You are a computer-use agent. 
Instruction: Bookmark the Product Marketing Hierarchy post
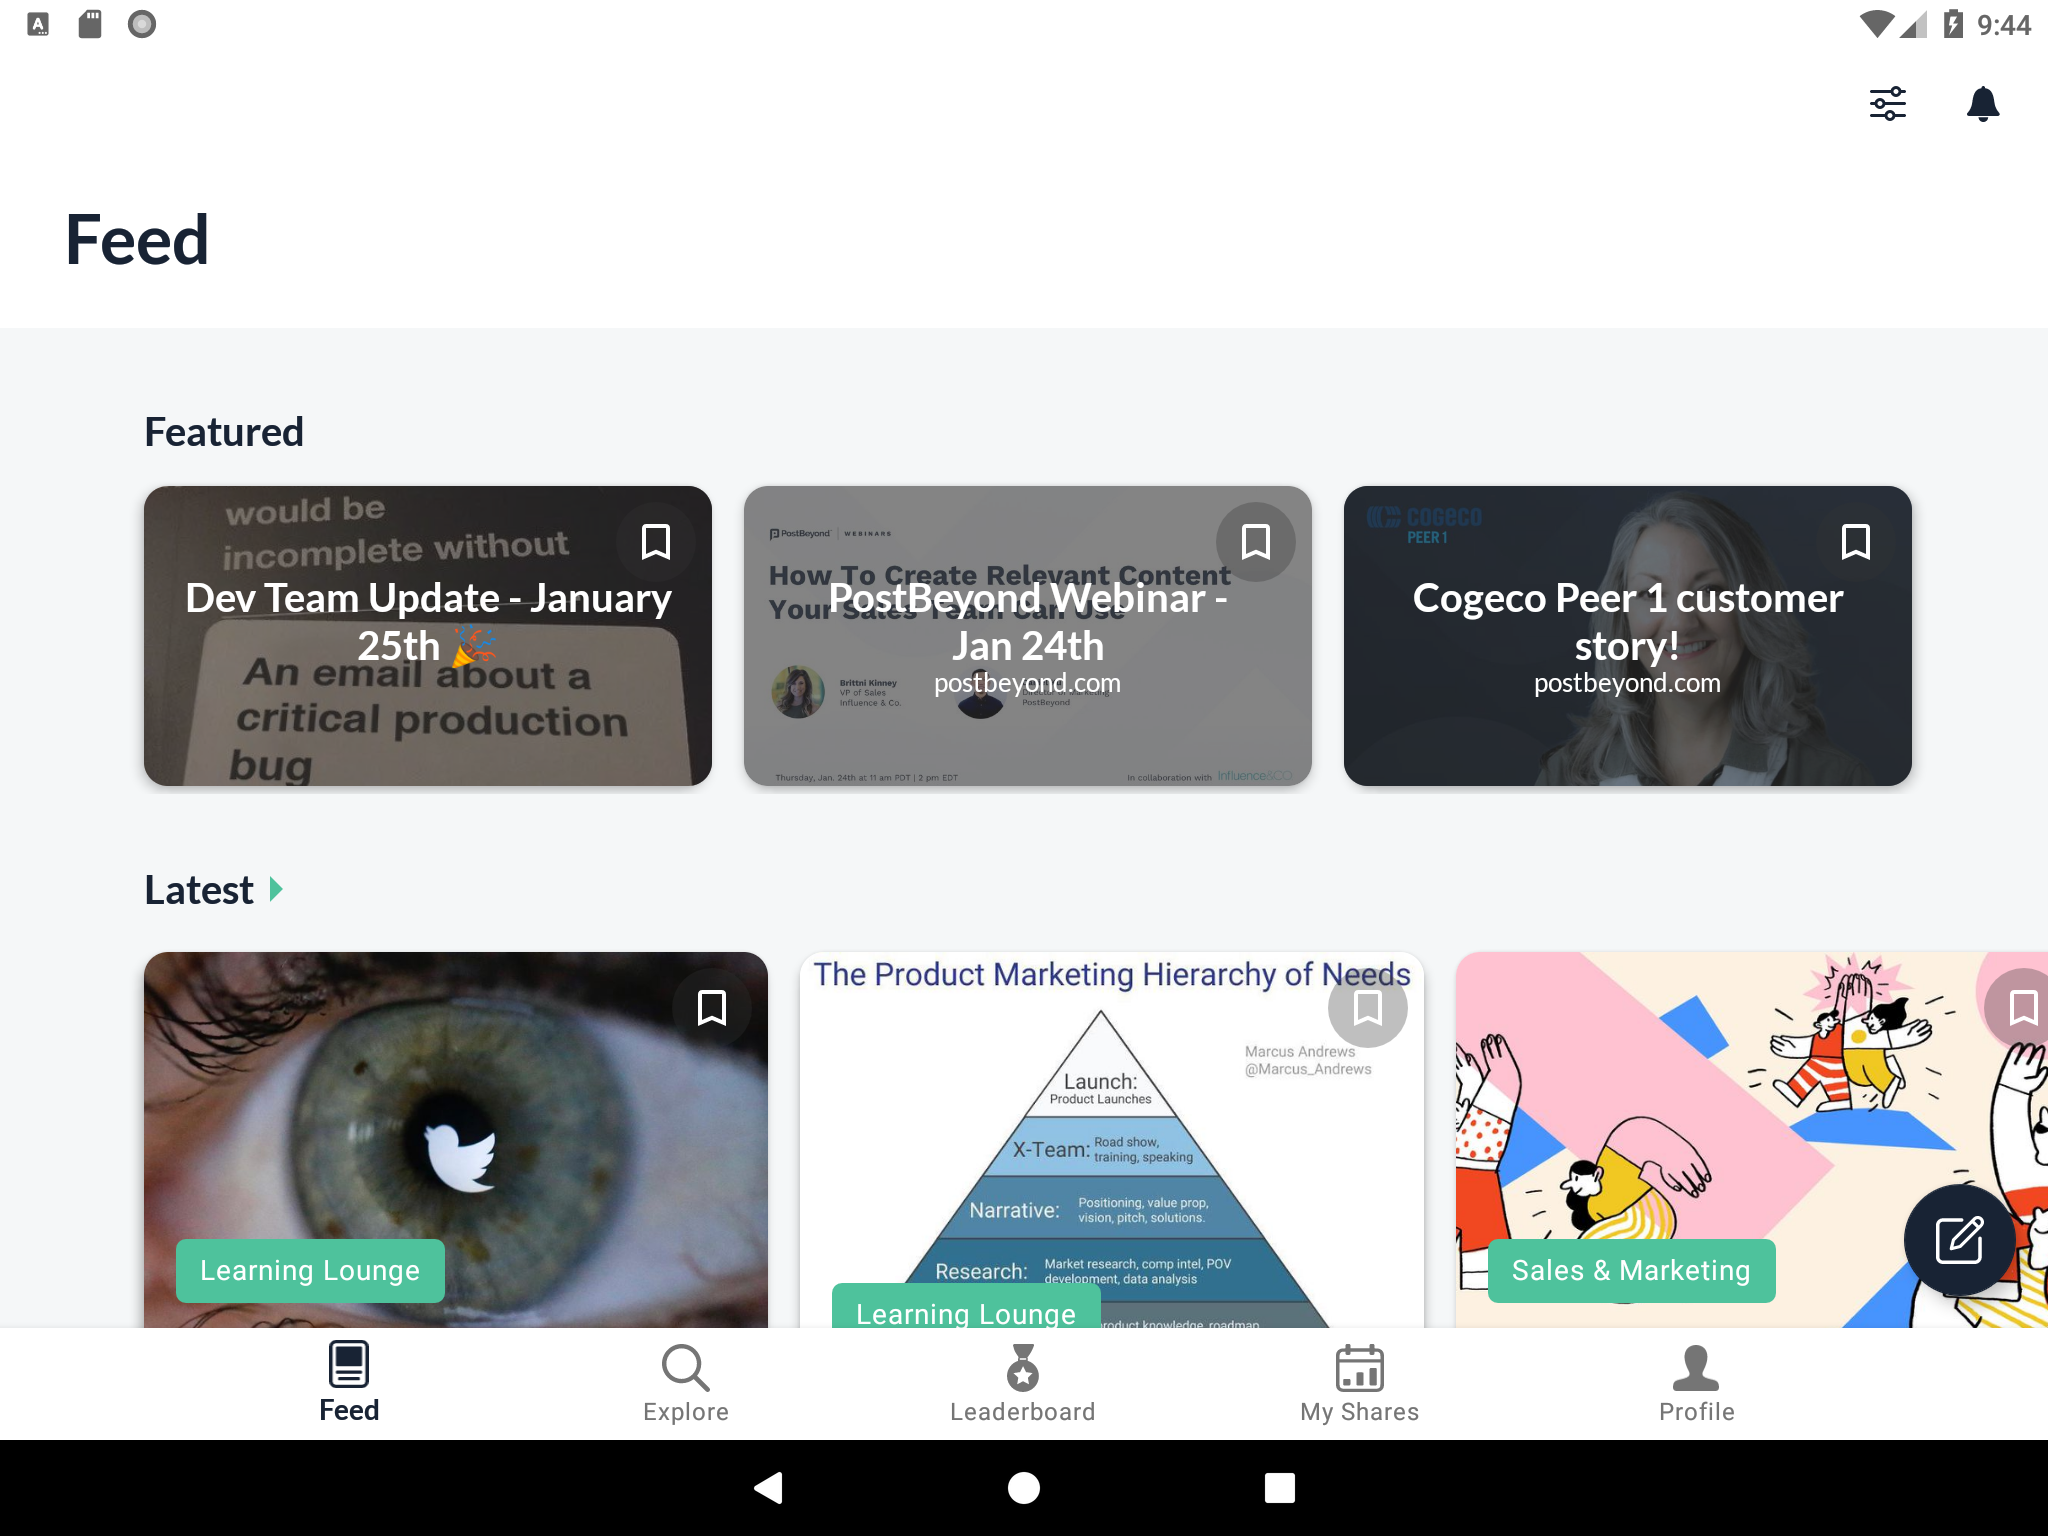[x=1368, y=1008]
